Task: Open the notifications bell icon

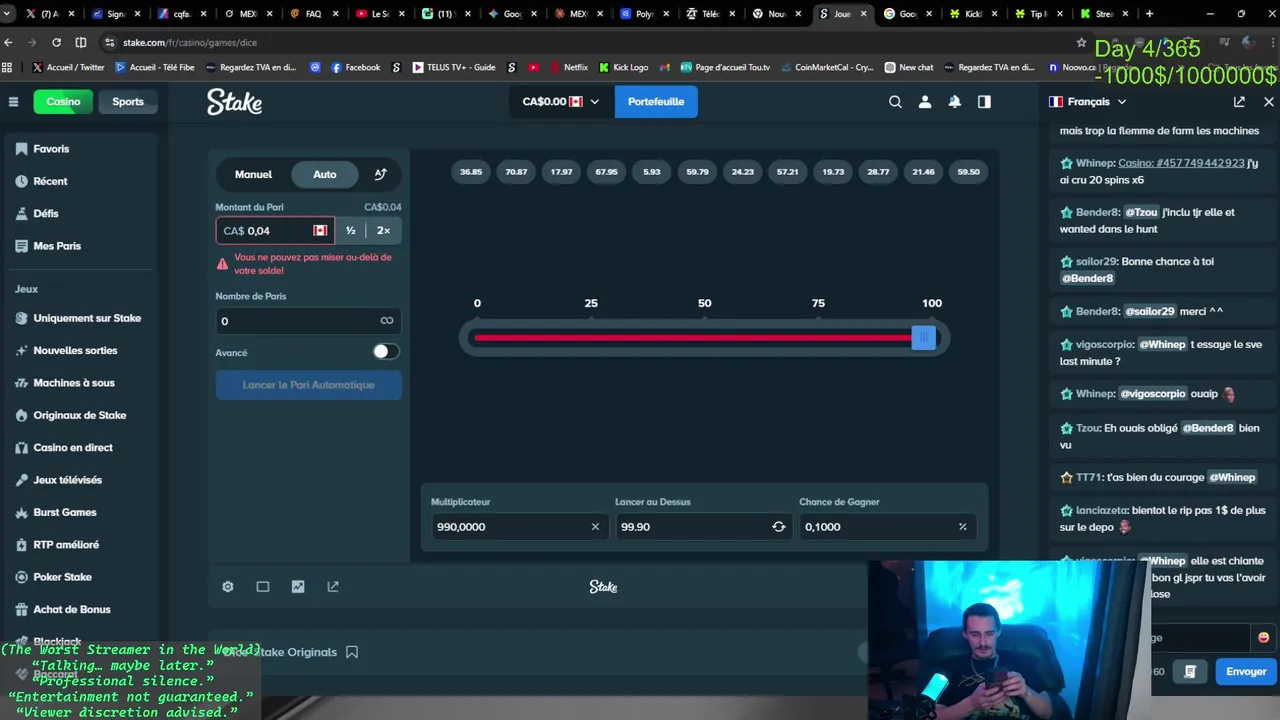Action: point(955,102)
